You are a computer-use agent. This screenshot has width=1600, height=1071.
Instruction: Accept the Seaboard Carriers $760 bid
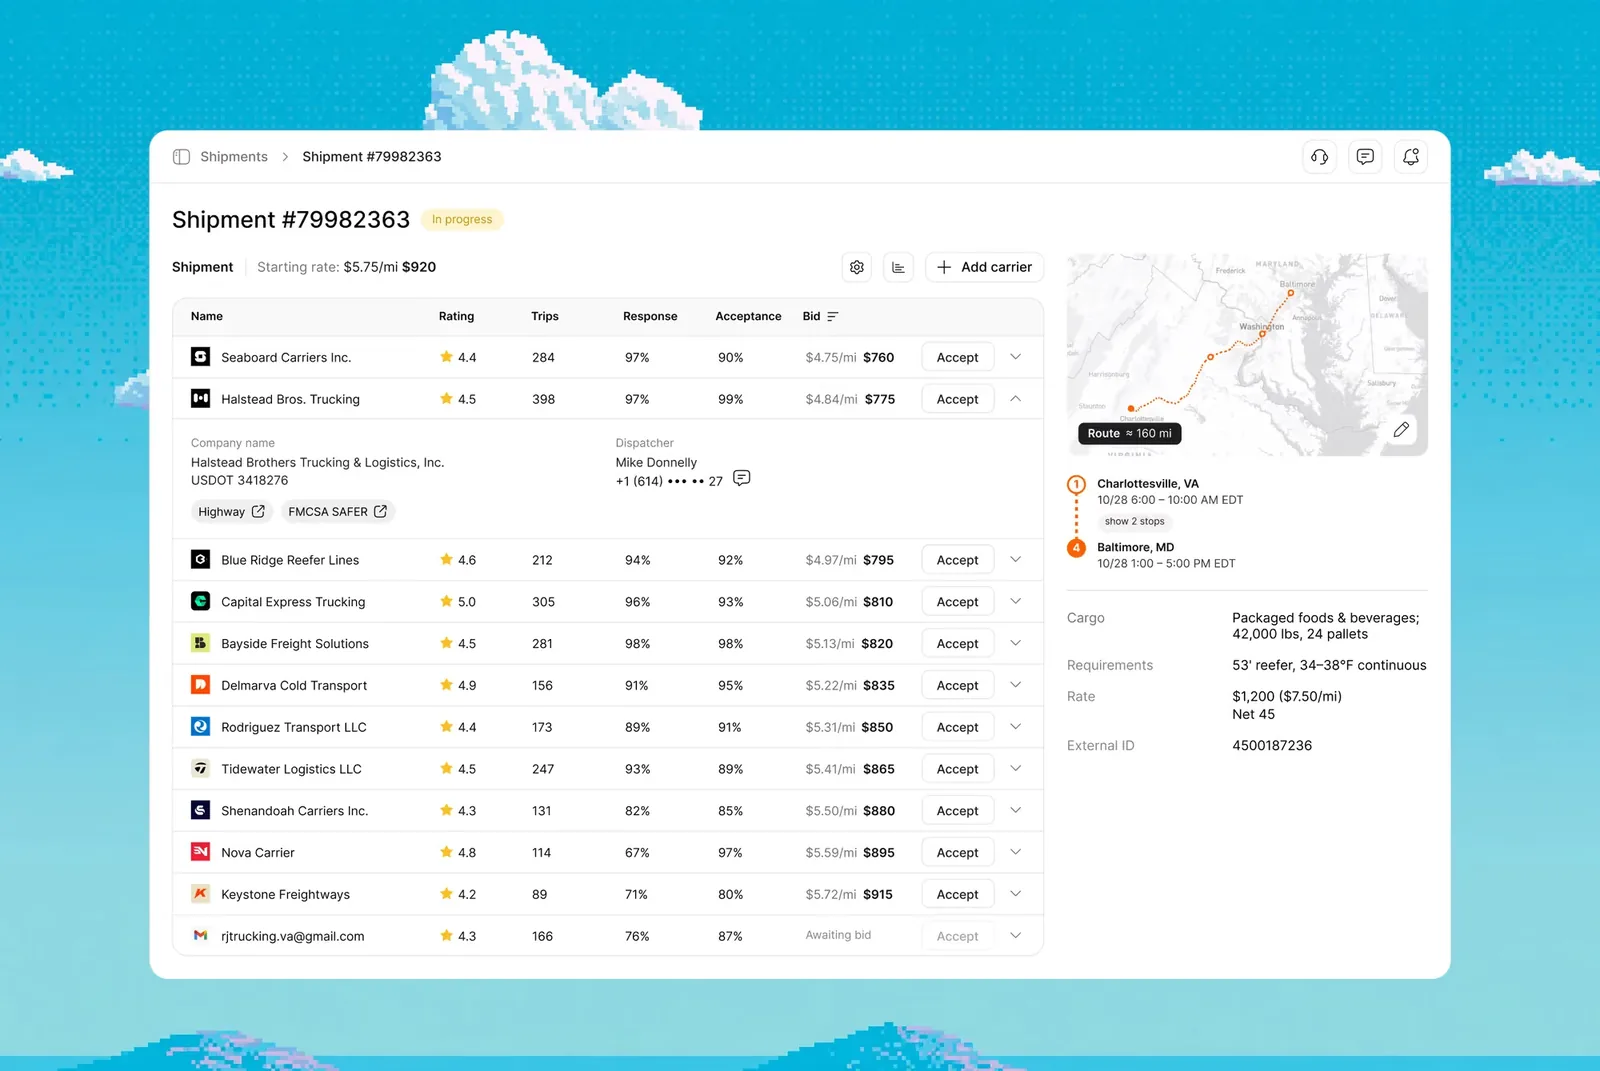[957, 357]
